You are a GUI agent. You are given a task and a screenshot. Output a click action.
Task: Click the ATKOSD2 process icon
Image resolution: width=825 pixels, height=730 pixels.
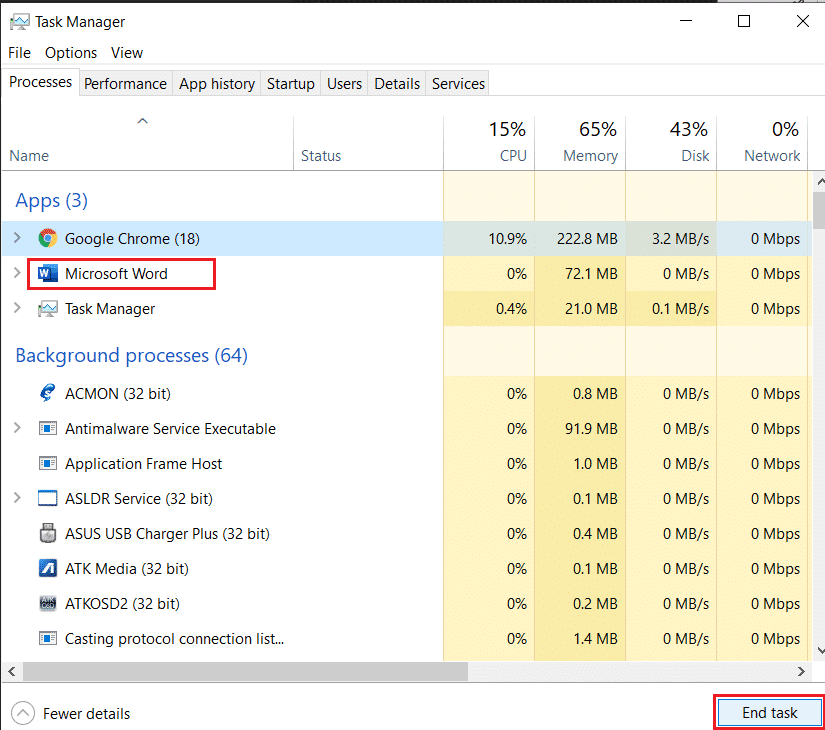[x=47, y=604]
